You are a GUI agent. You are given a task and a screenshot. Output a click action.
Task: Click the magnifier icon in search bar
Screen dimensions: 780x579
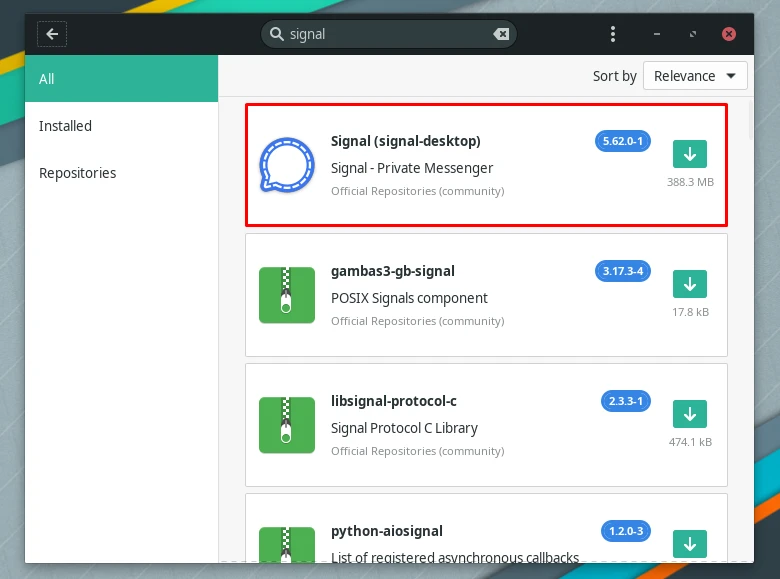(277, 34)
